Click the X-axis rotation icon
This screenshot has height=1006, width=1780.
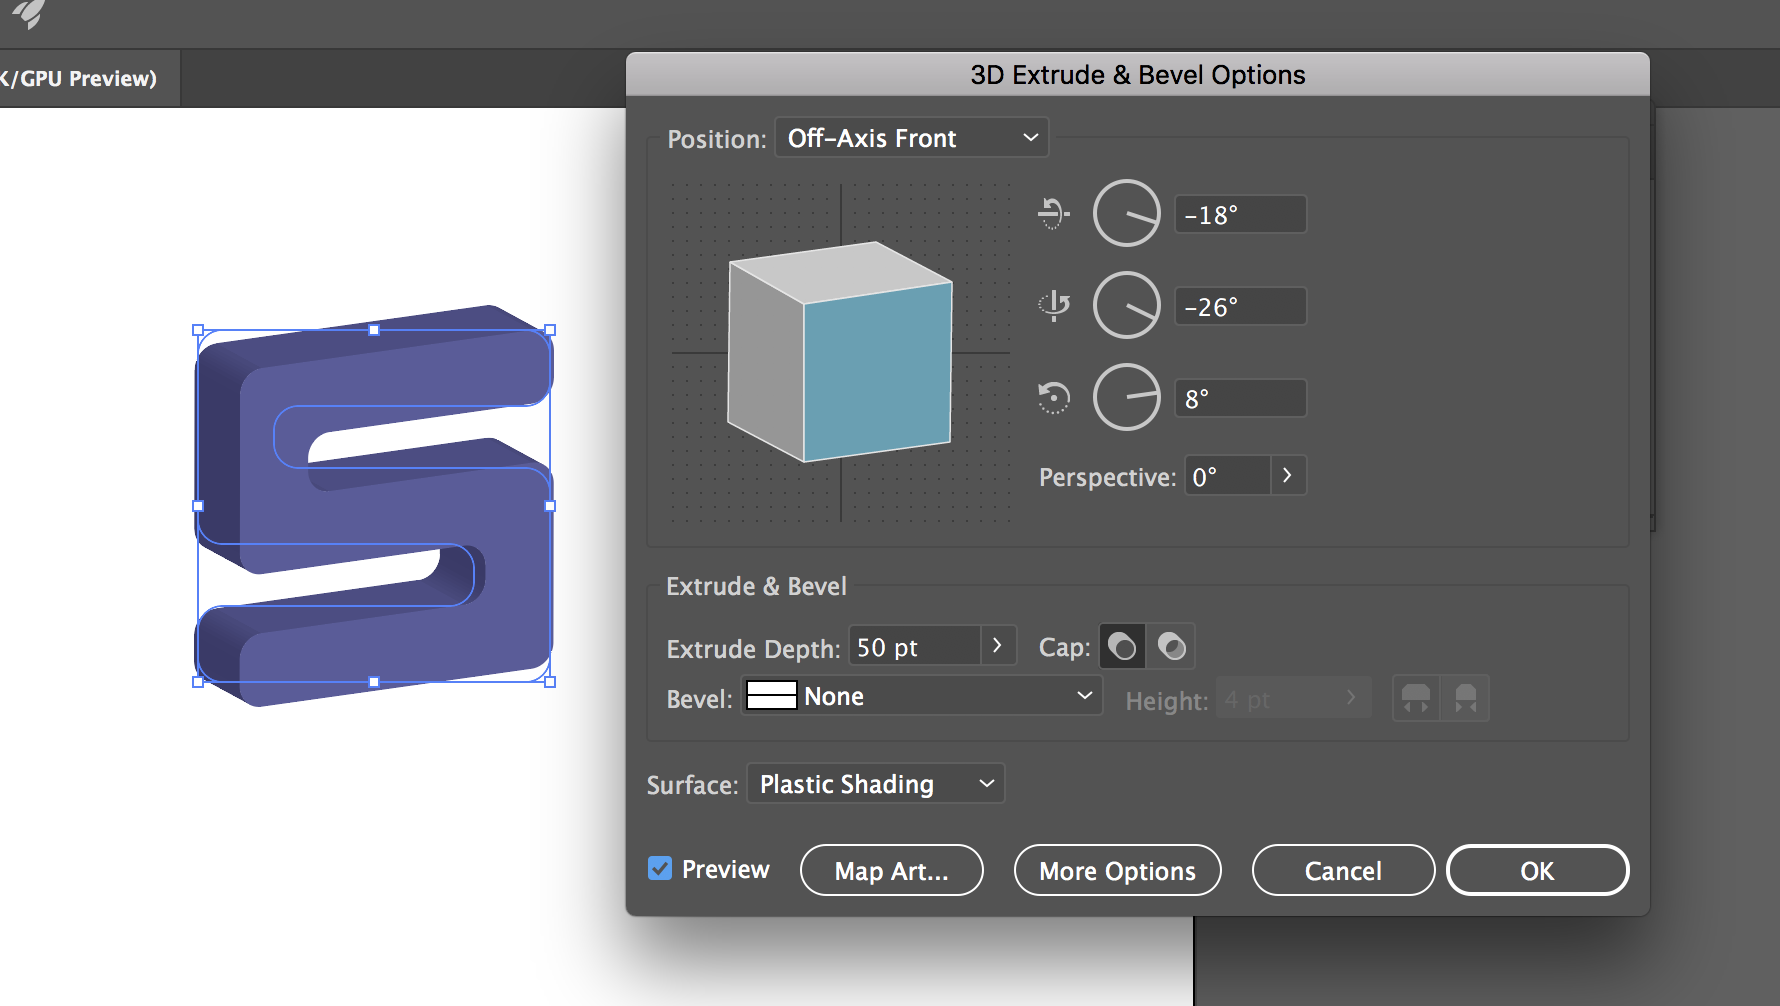1053,213
